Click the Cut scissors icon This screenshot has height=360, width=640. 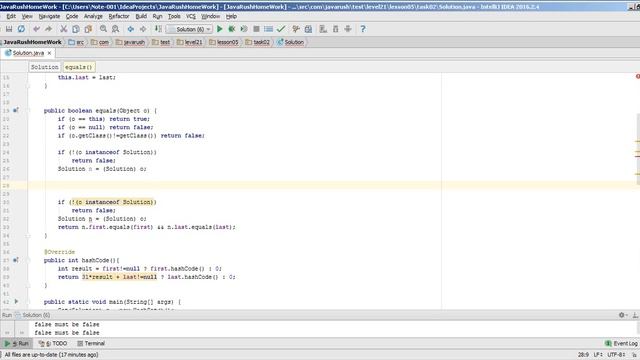pyautogui.click(x=63, y=29)
